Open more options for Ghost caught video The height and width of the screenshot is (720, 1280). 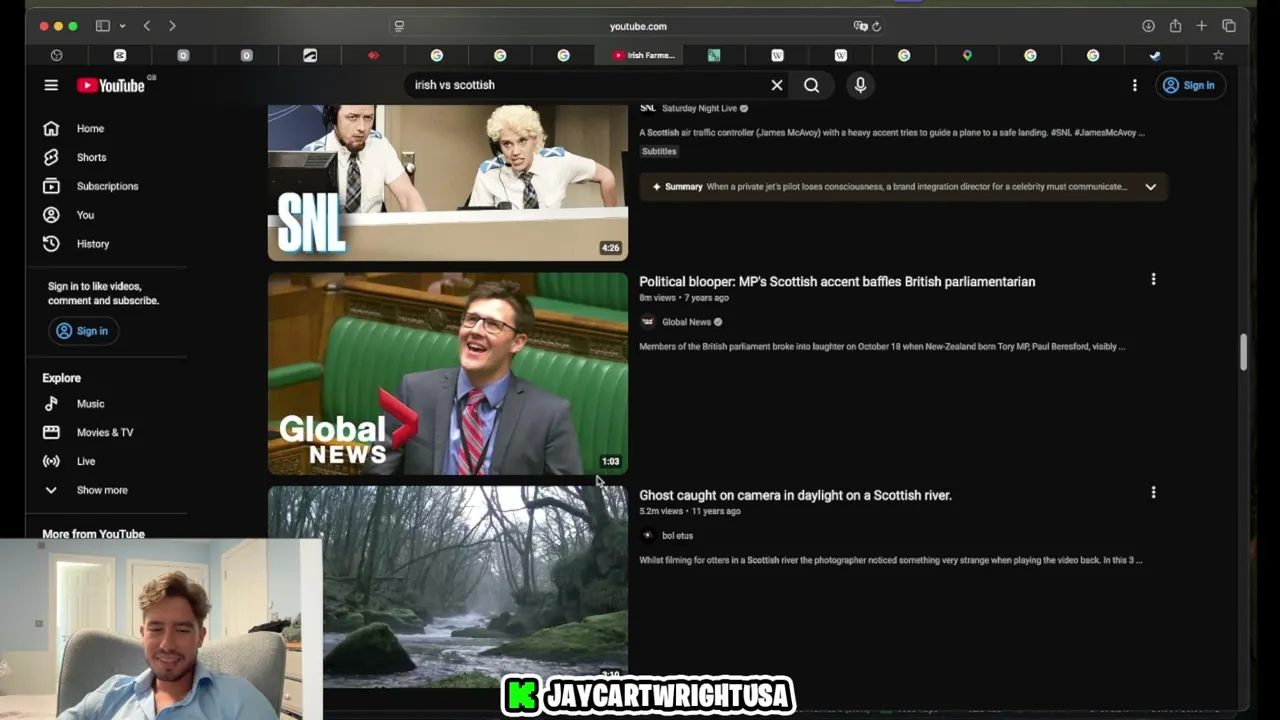(x=1153, y=493)
